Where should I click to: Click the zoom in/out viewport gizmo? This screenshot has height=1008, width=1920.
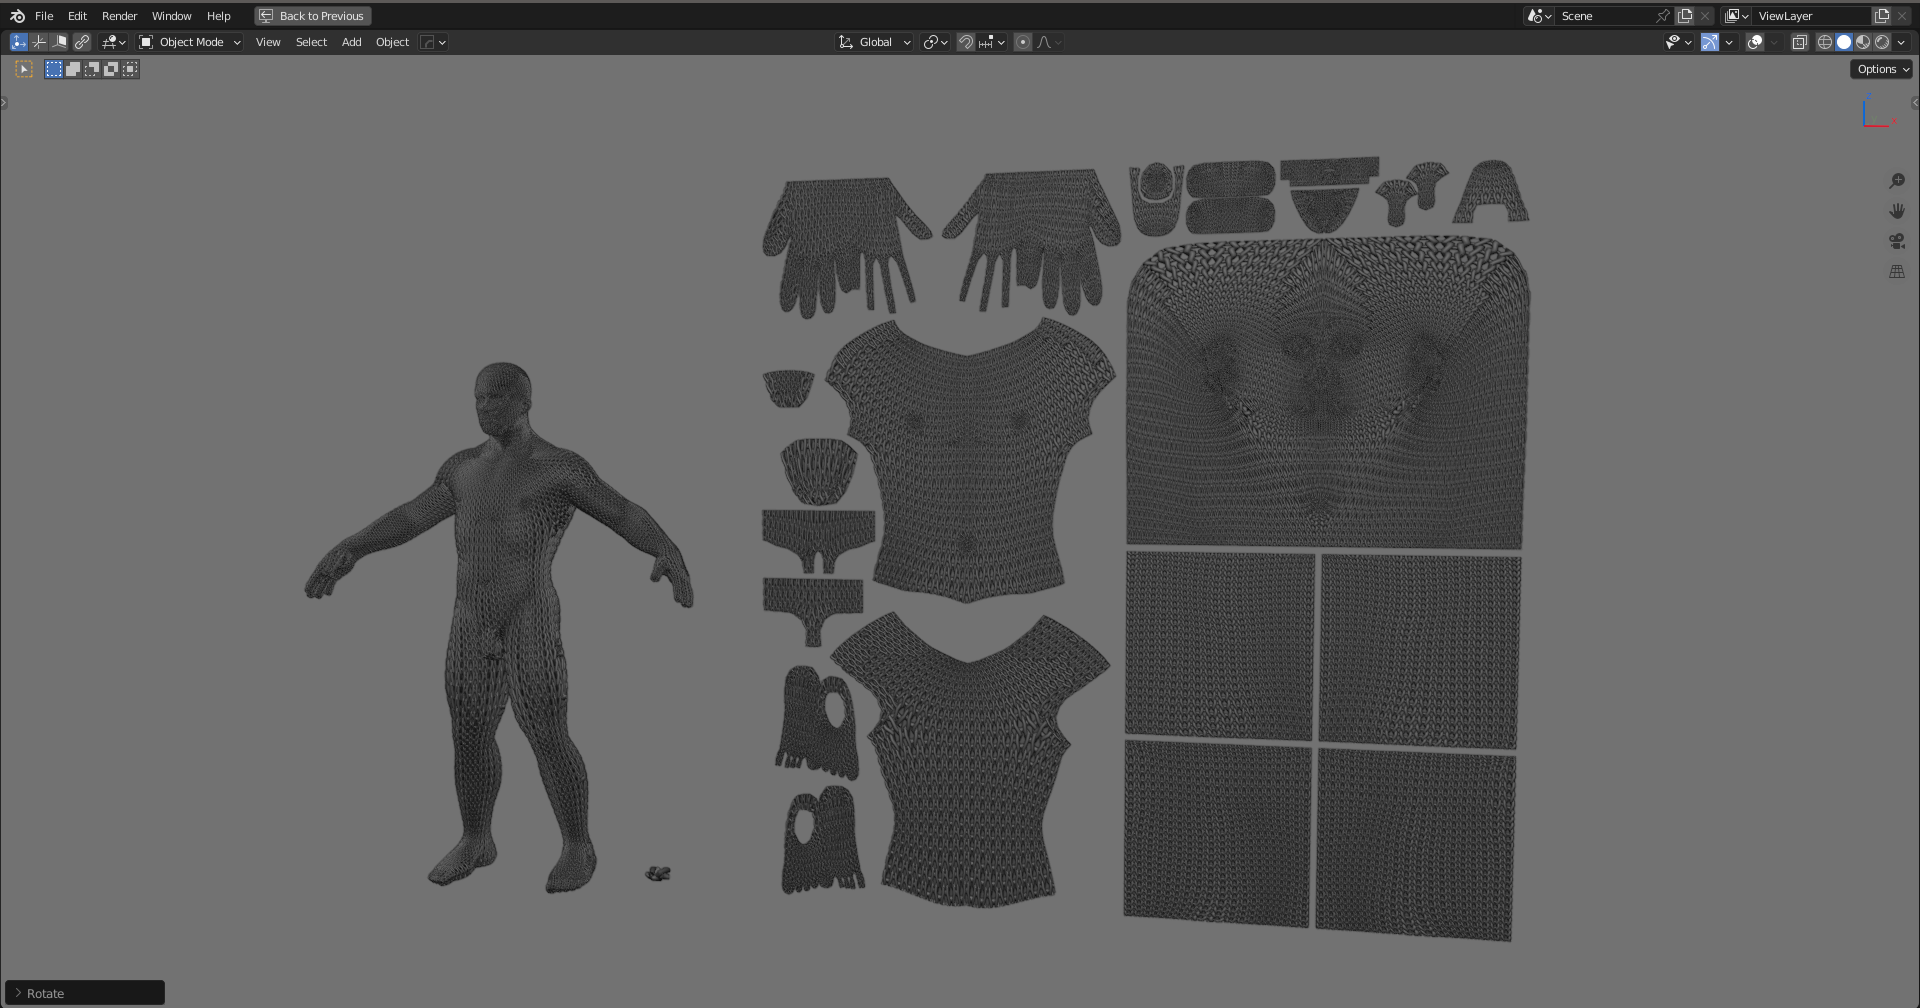[1897, 181]
